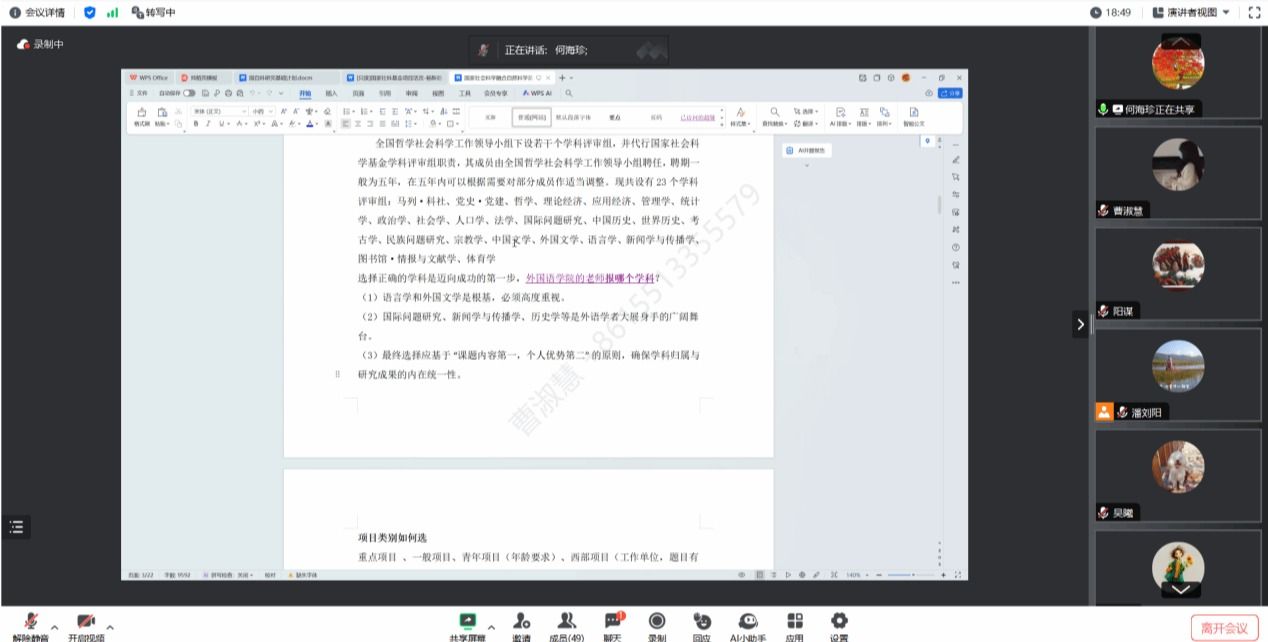Image resolution: width=1268 pixels, height=642 pixels.
Task: Click the Record icon
Action: 657,621
